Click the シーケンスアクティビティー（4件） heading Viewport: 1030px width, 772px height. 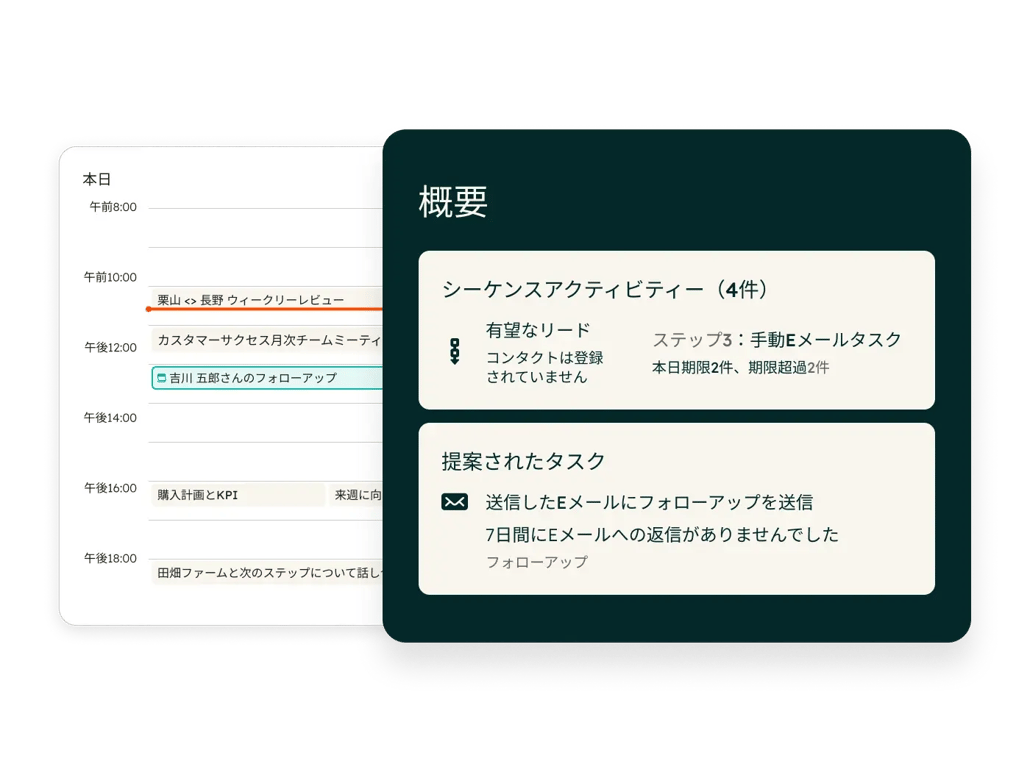point(604,288)
